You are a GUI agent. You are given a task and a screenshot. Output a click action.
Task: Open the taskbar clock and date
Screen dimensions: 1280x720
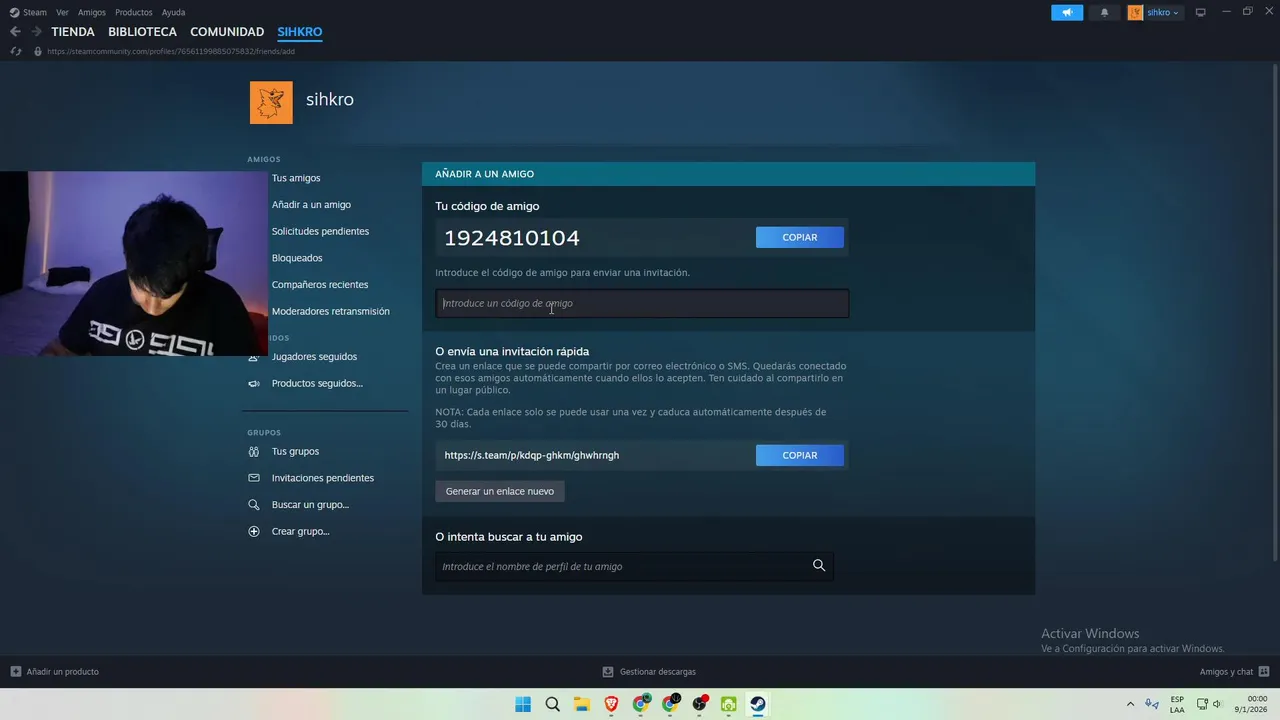(x=1250, y=704)
